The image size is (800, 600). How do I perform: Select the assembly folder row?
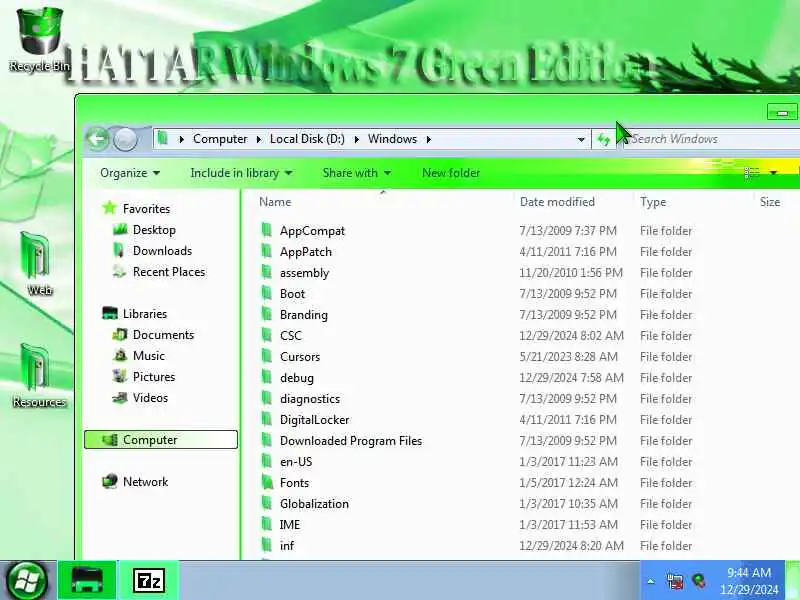point(477,273)
